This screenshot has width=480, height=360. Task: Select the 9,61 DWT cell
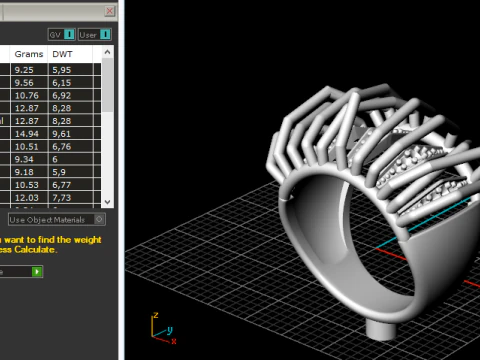pyautogui.click(x=70, y=134)
